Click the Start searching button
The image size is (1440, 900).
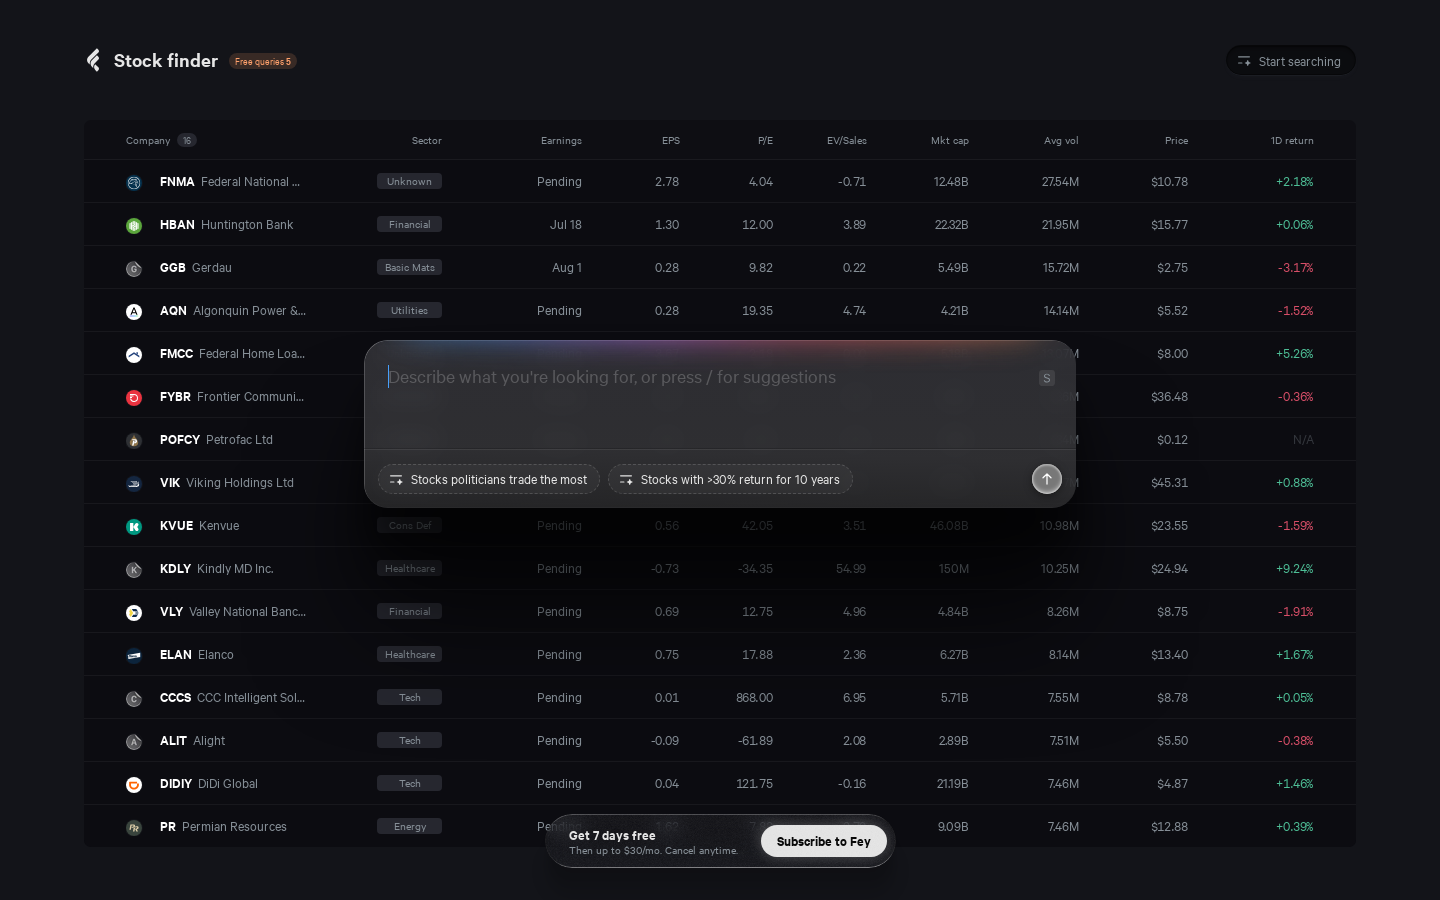click(x=1291, y=61)
